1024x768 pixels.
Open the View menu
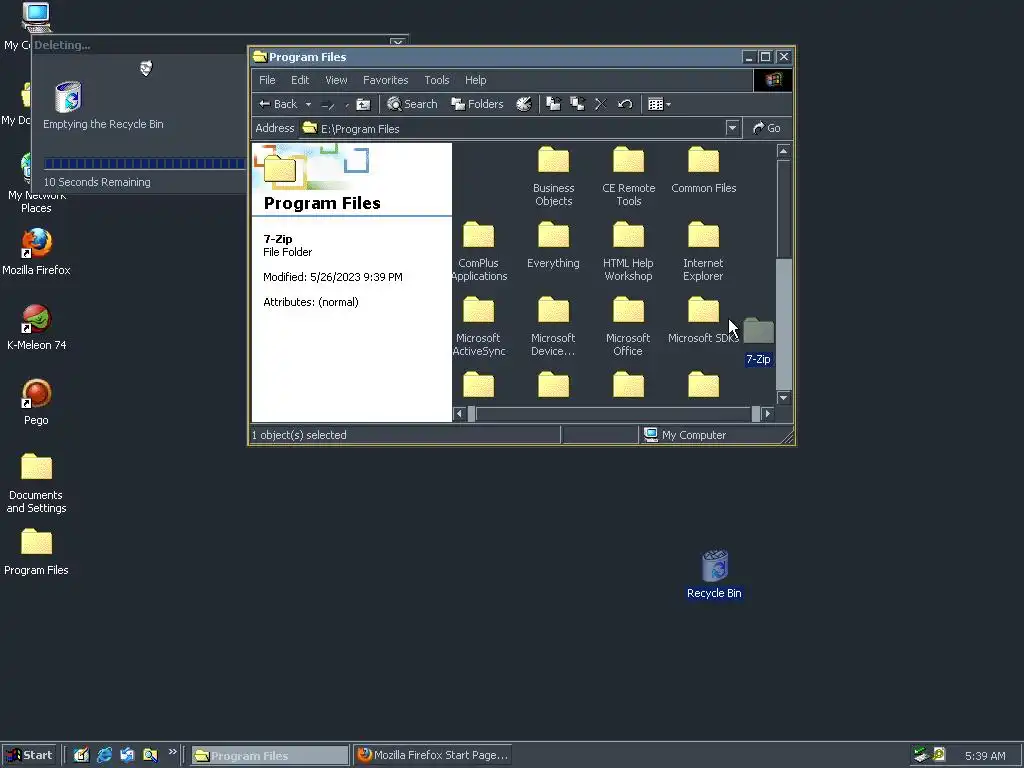[x=336, y=80]
